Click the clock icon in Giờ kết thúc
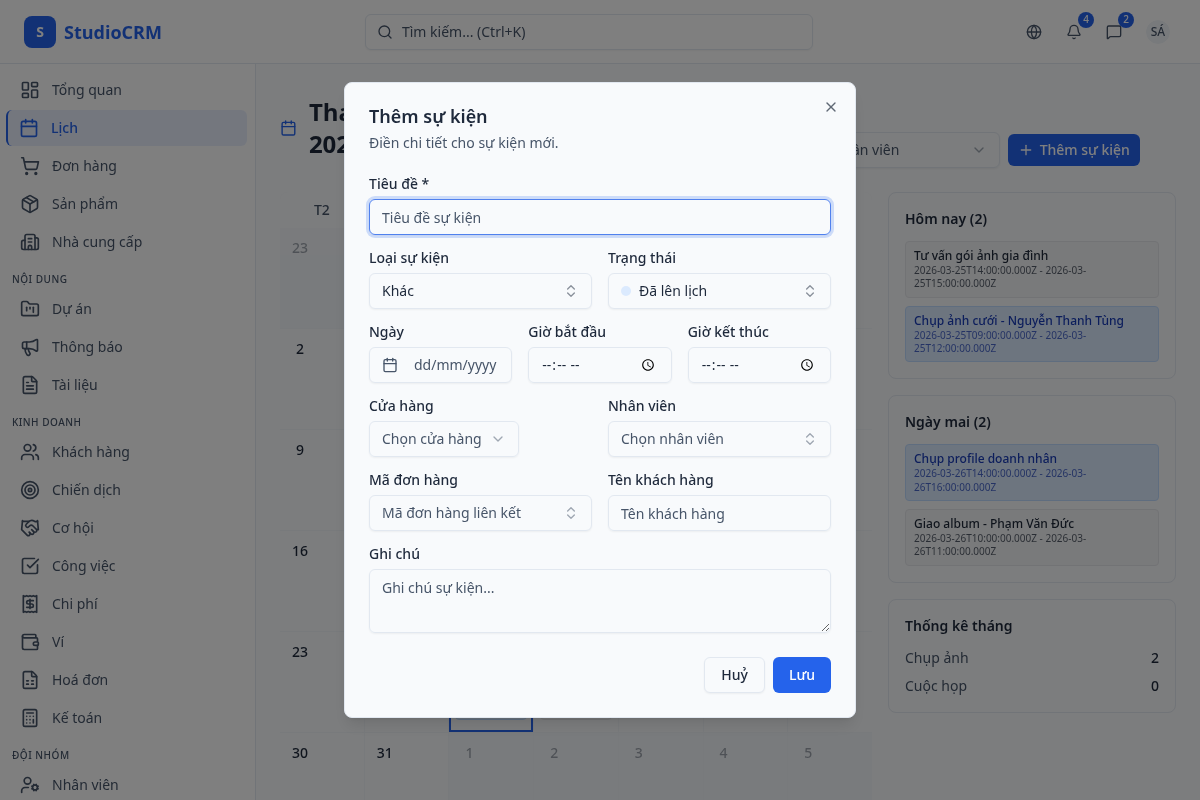This screenshot has height=800, width=1200. 807,365
